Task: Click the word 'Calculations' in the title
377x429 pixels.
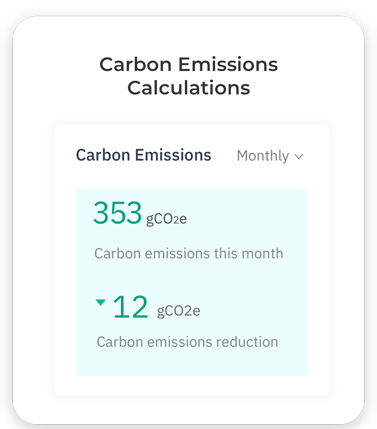Action: point(189,88)
